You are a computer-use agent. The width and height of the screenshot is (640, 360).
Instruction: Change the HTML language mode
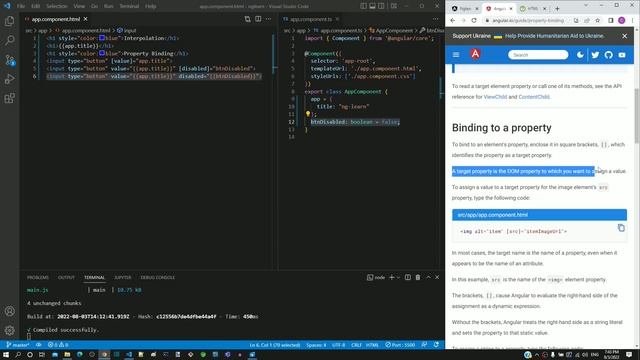[372, 345]
